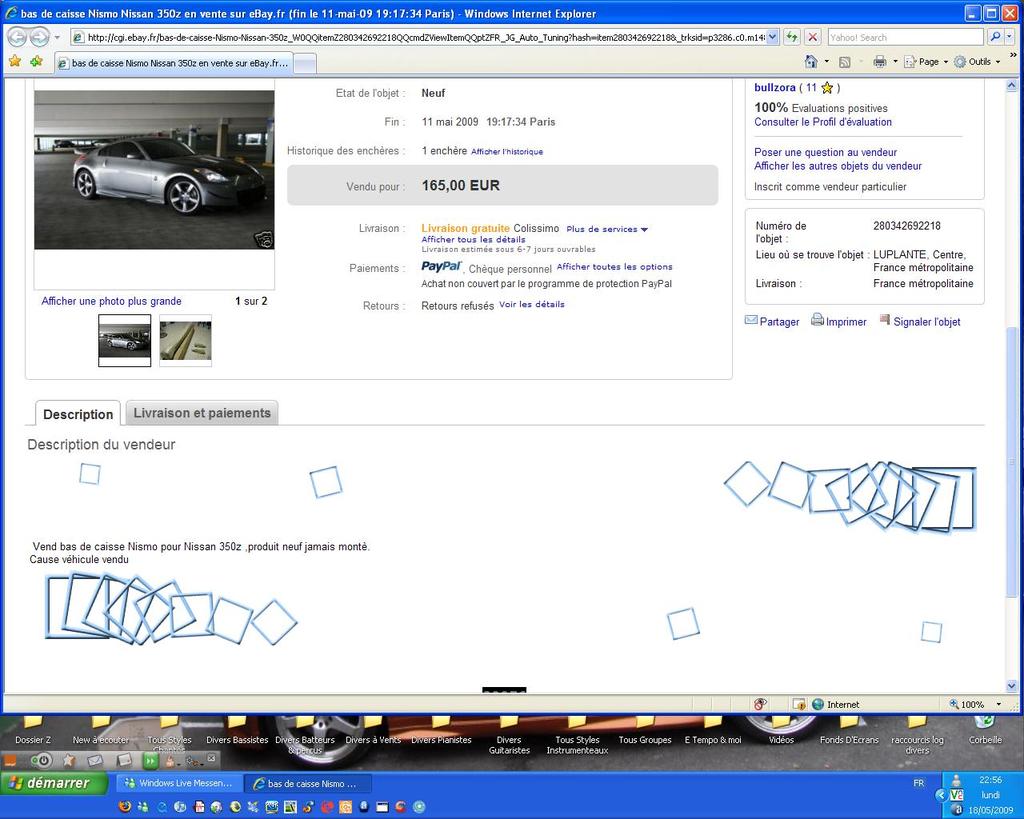
Task: Expand the Plus de services dropdown
Action: pyautogui.click(x=607, y=229)
